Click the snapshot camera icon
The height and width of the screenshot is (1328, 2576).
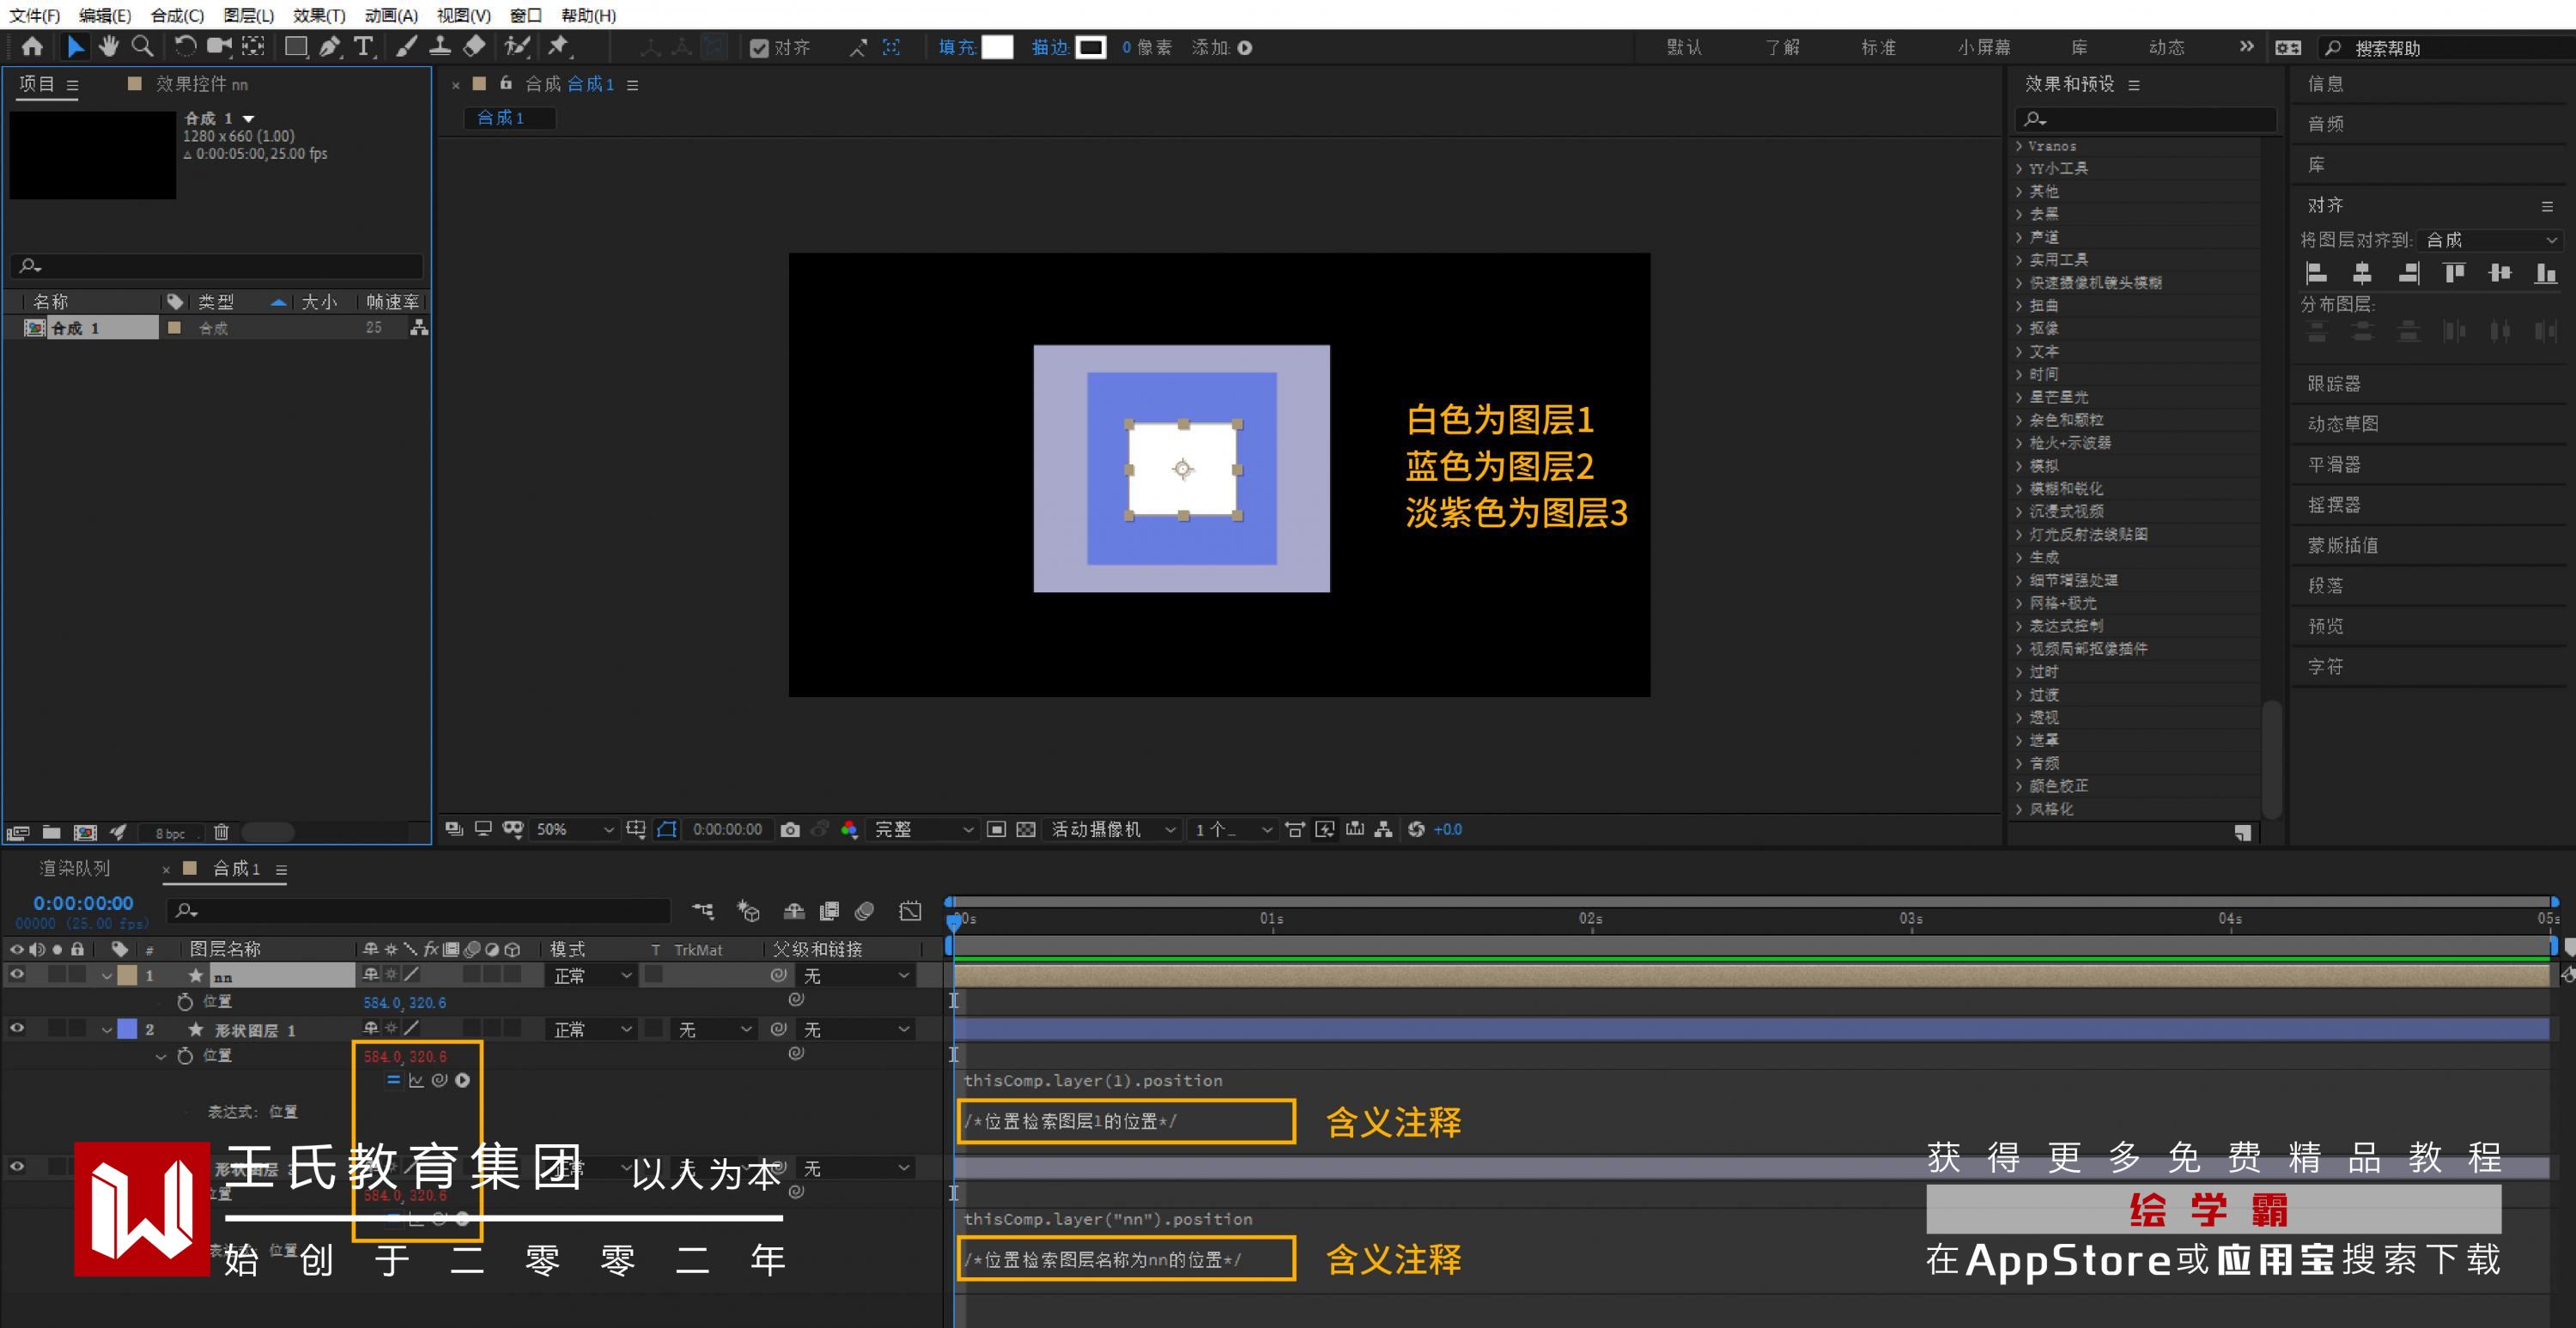(x=790, y=829)
